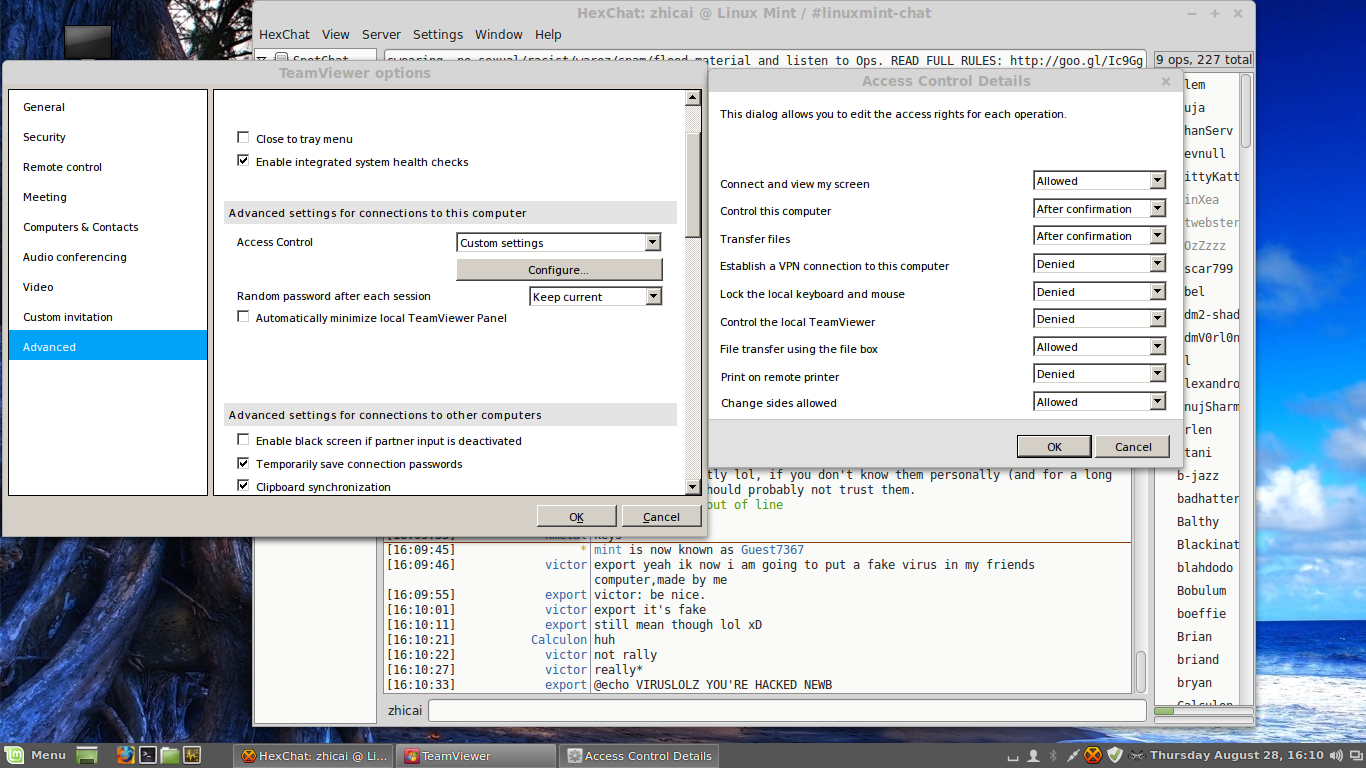This screenshot has height=768, width=1366.
Task: Click the Configure... button
Action: [x=559, y=270]
